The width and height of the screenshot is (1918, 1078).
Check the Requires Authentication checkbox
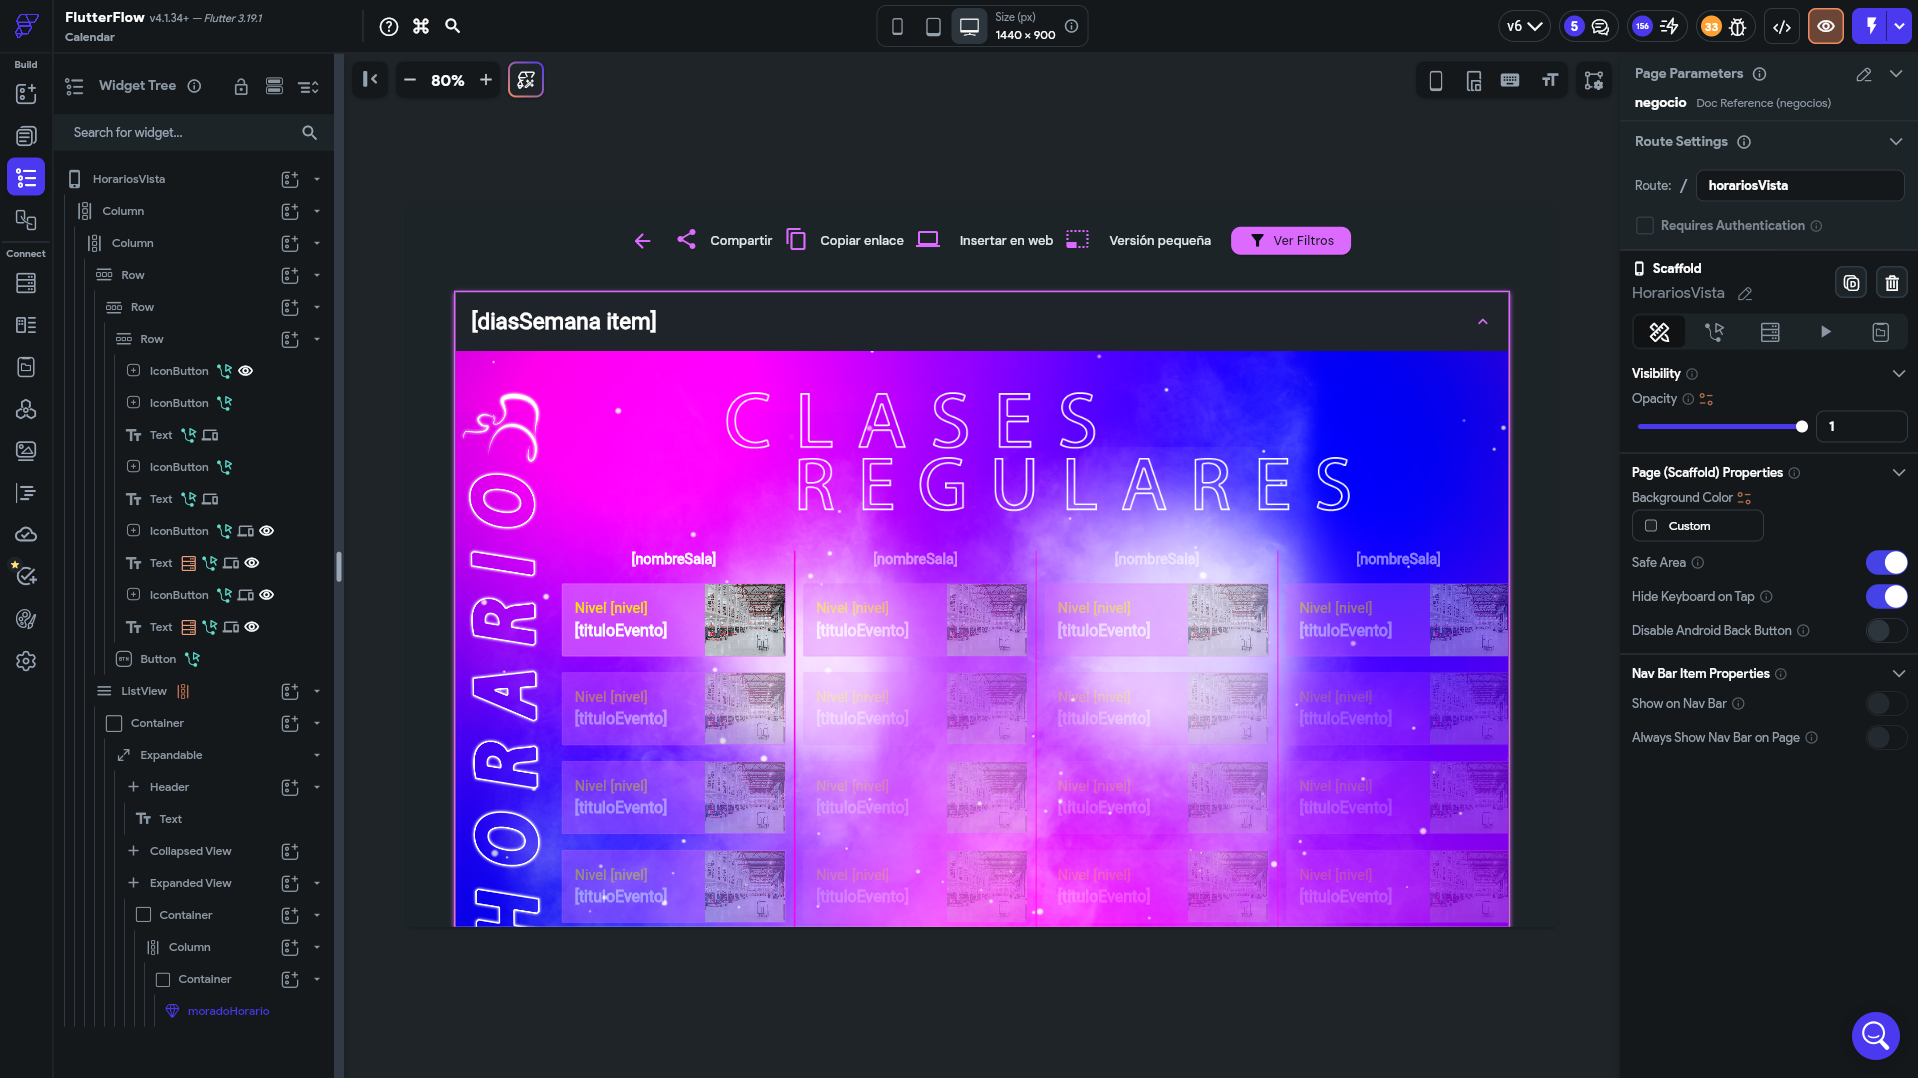coord(1643,225)
